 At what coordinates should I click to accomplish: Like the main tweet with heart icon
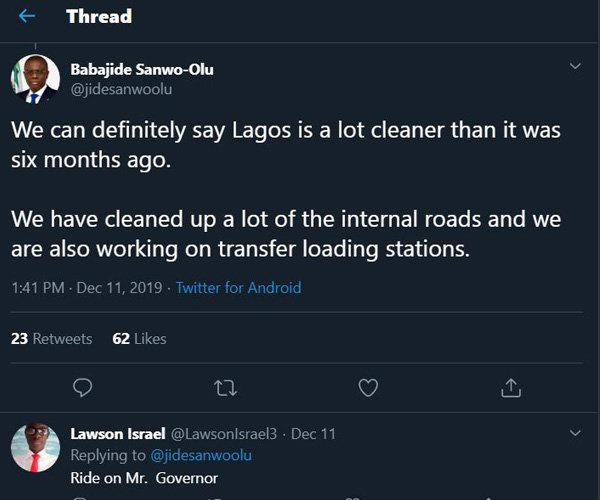tap(368, 386)
